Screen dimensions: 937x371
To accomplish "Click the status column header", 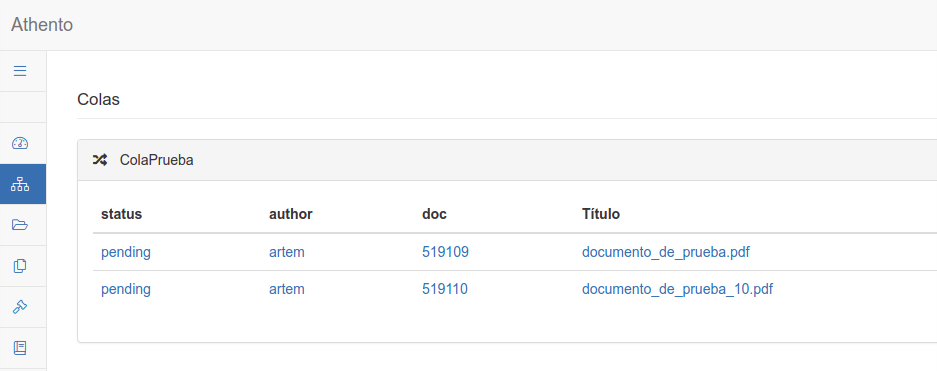I will pos(121,214).
